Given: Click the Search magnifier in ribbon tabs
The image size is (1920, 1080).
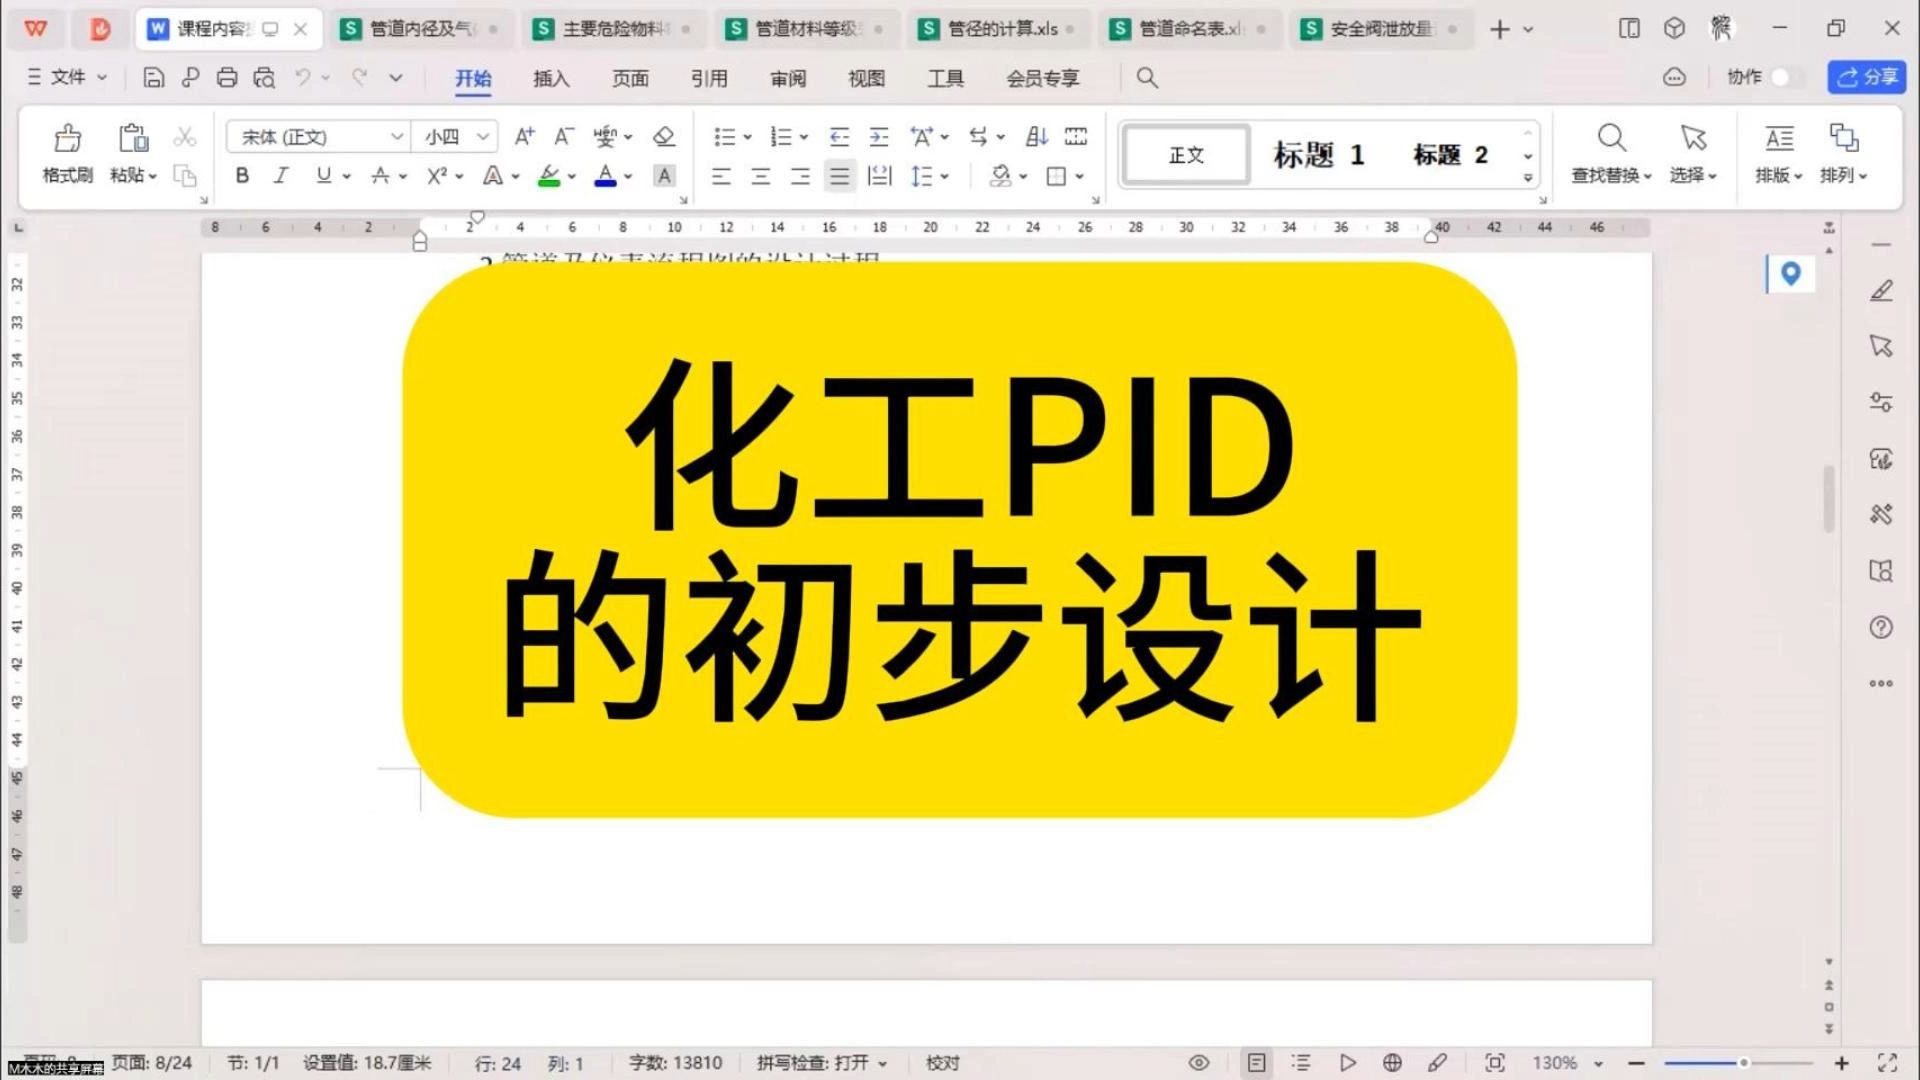Looking at the screenshot, I should point(1147,78).
